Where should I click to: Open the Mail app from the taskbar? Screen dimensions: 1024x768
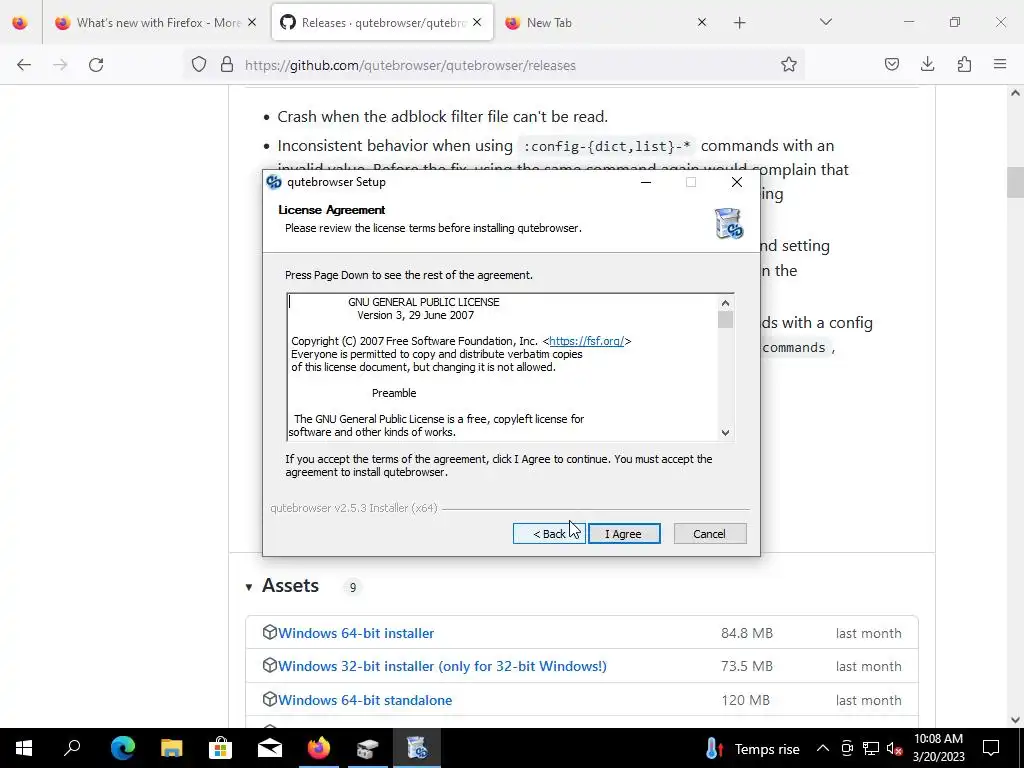(x=269, y=748)
